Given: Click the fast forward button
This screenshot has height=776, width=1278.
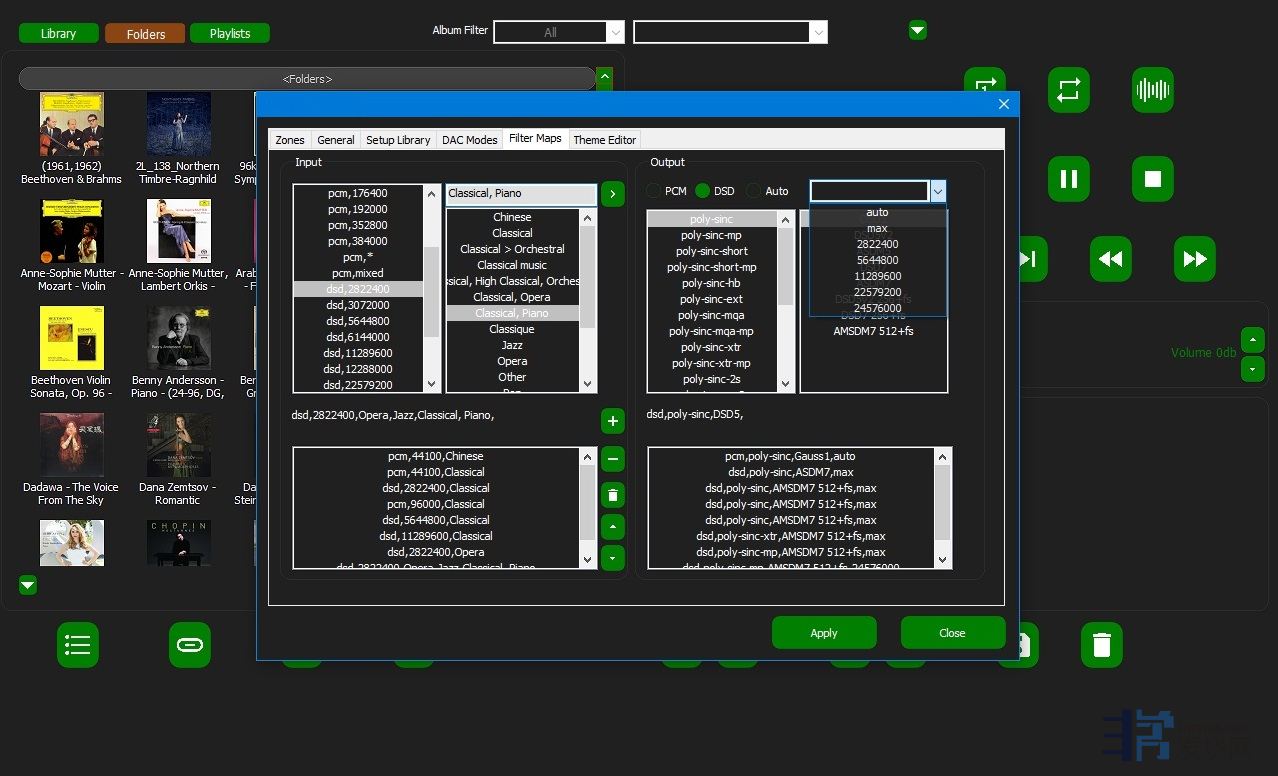Looking at the screenshot, I should click(x=1194, y=259).
